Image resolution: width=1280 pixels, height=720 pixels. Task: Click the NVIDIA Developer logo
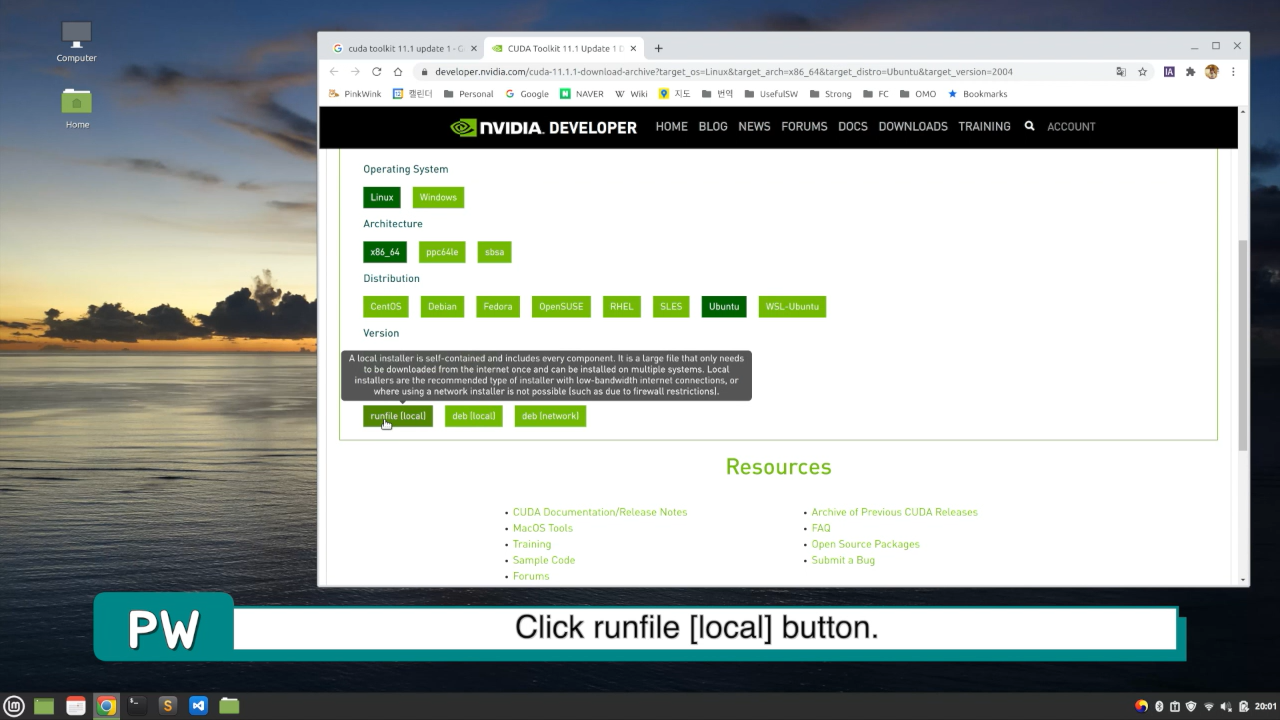pyautogui.click(x=543, y=127)
